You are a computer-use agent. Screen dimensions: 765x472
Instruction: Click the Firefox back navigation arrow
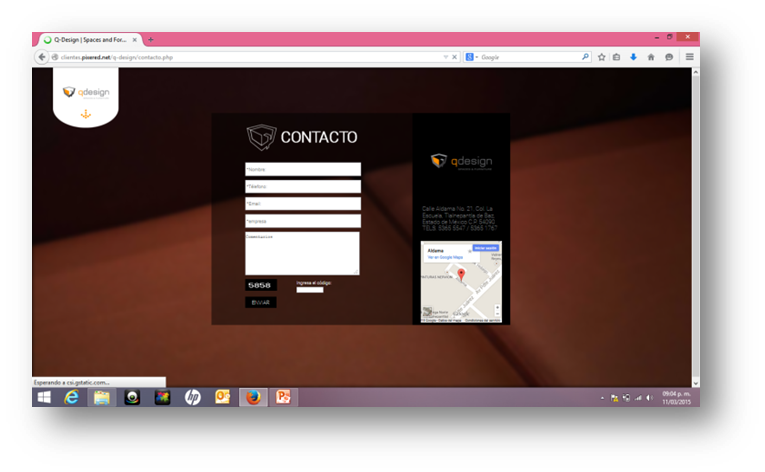pos(42,57)
